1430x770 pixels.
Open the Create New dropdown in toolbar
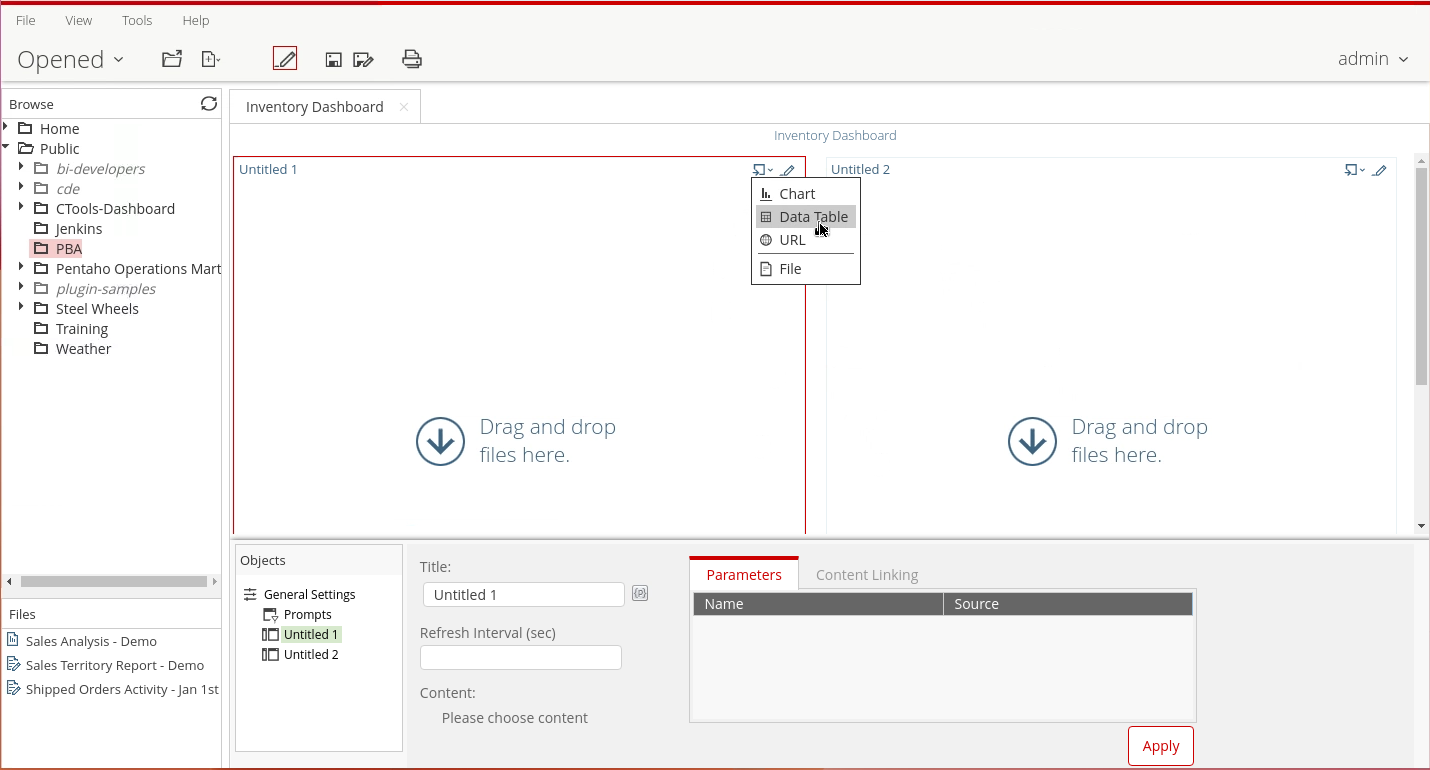coord(211,60)
